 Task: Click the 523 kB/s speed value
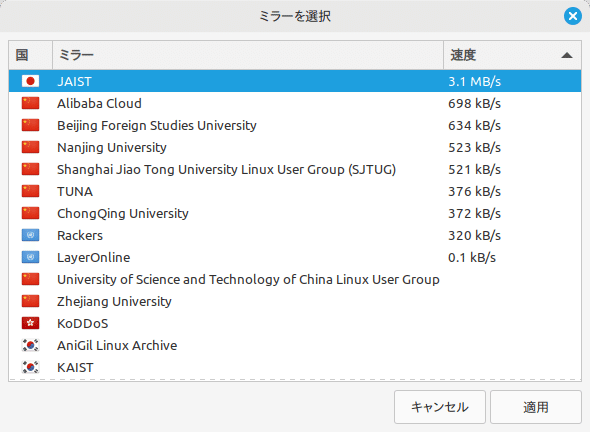point(474,147)
